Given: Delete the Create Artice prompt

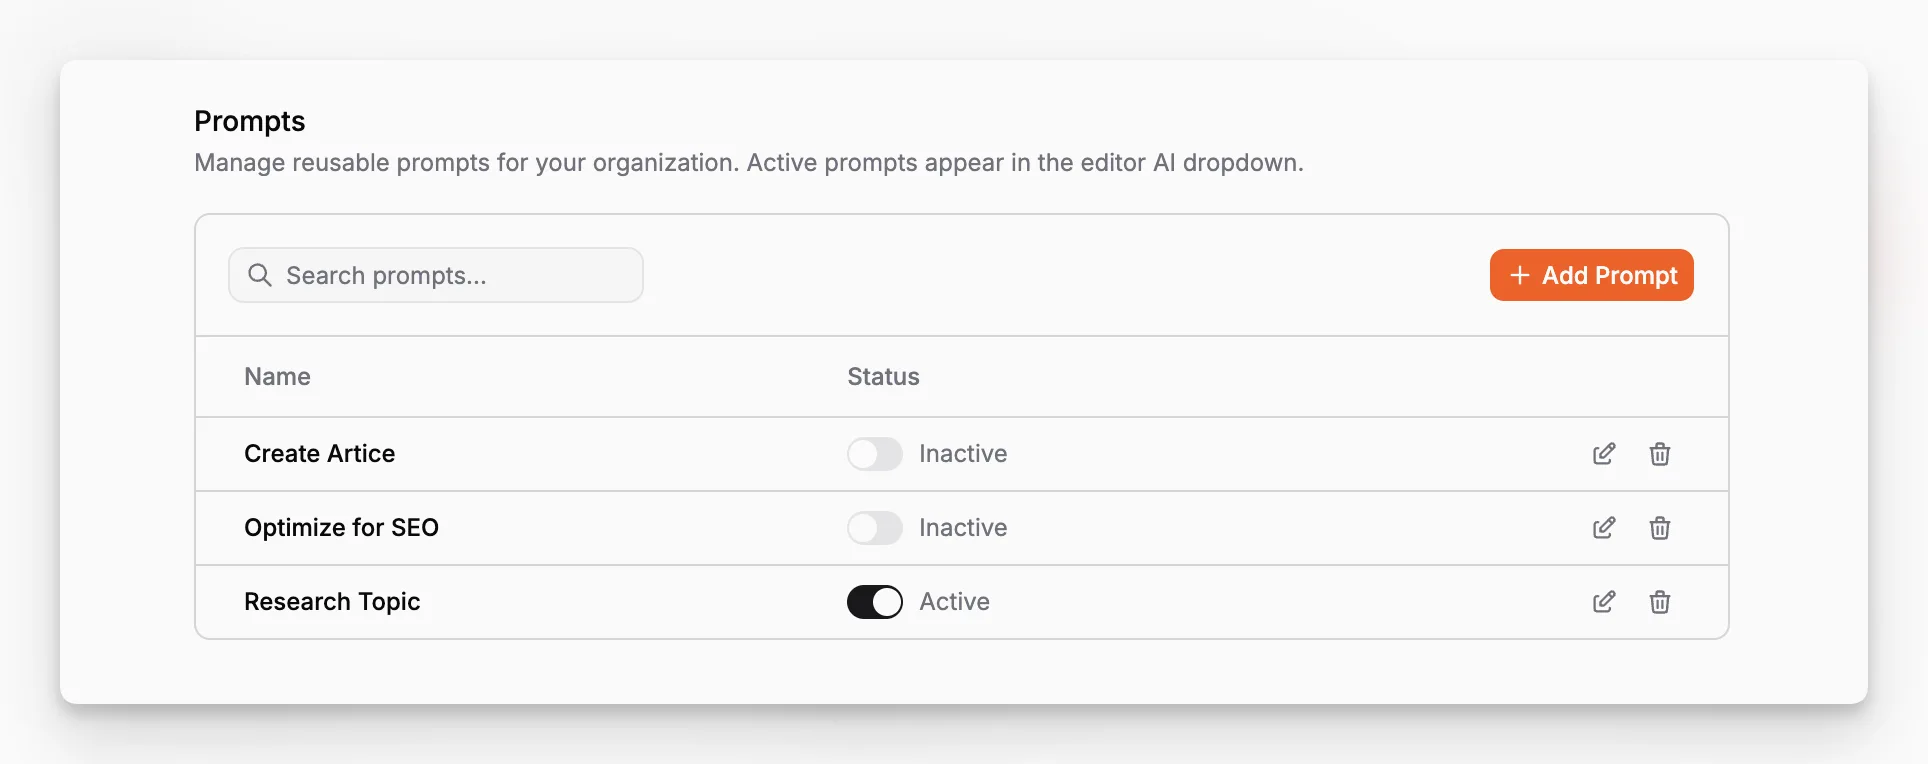Looking at the screenshot, I should click(x=1660, y=454).
